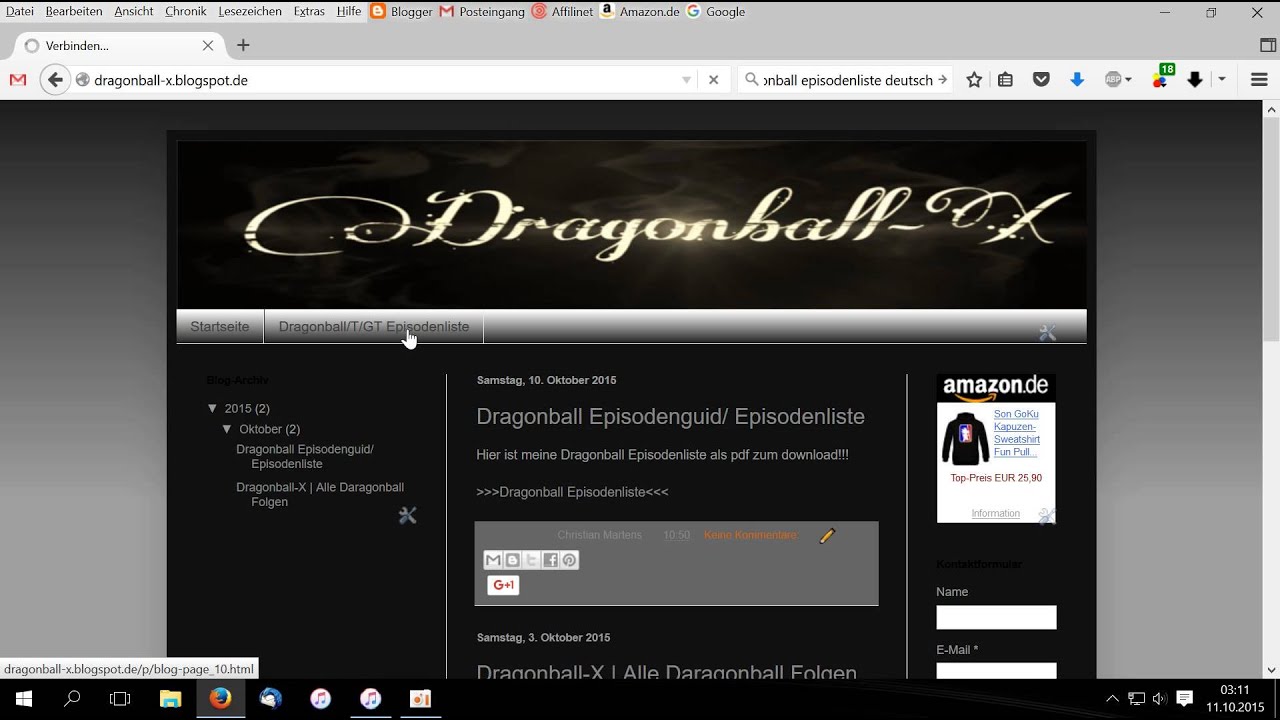1280x720 pixels.
Task: Open the Amazon.de bookmark
Action: click(x=640, y=11)
